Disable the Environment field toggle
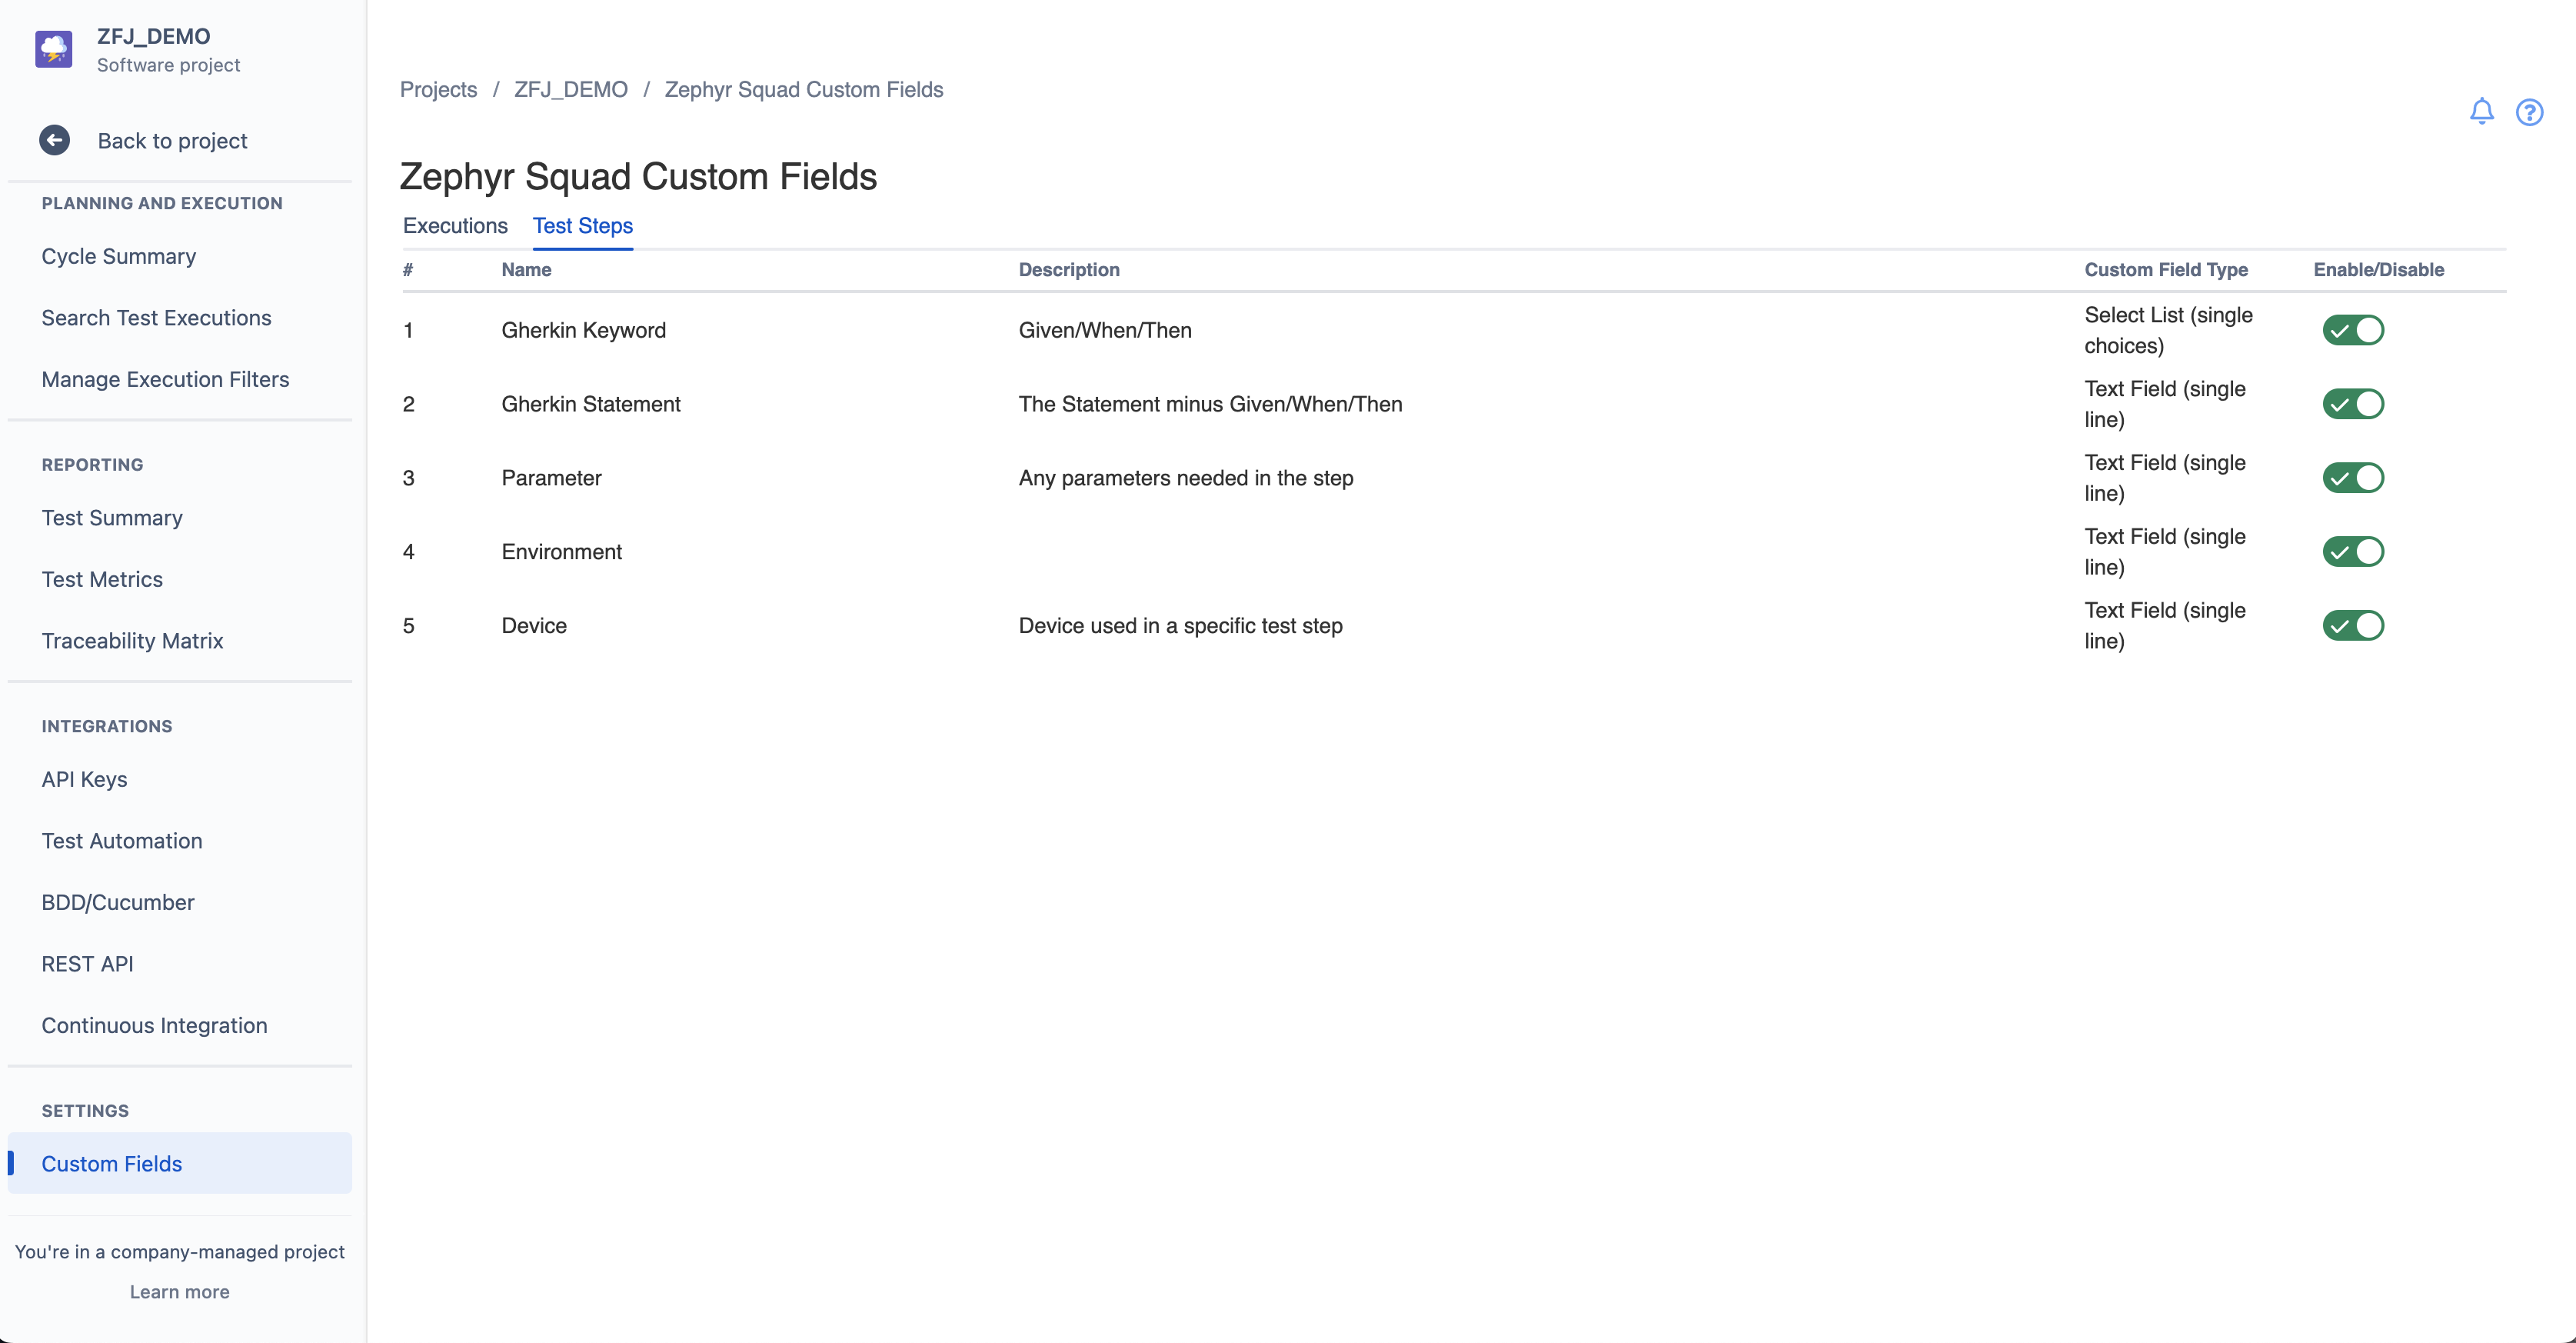The image size is (2576, 1343). [2352, 552]
